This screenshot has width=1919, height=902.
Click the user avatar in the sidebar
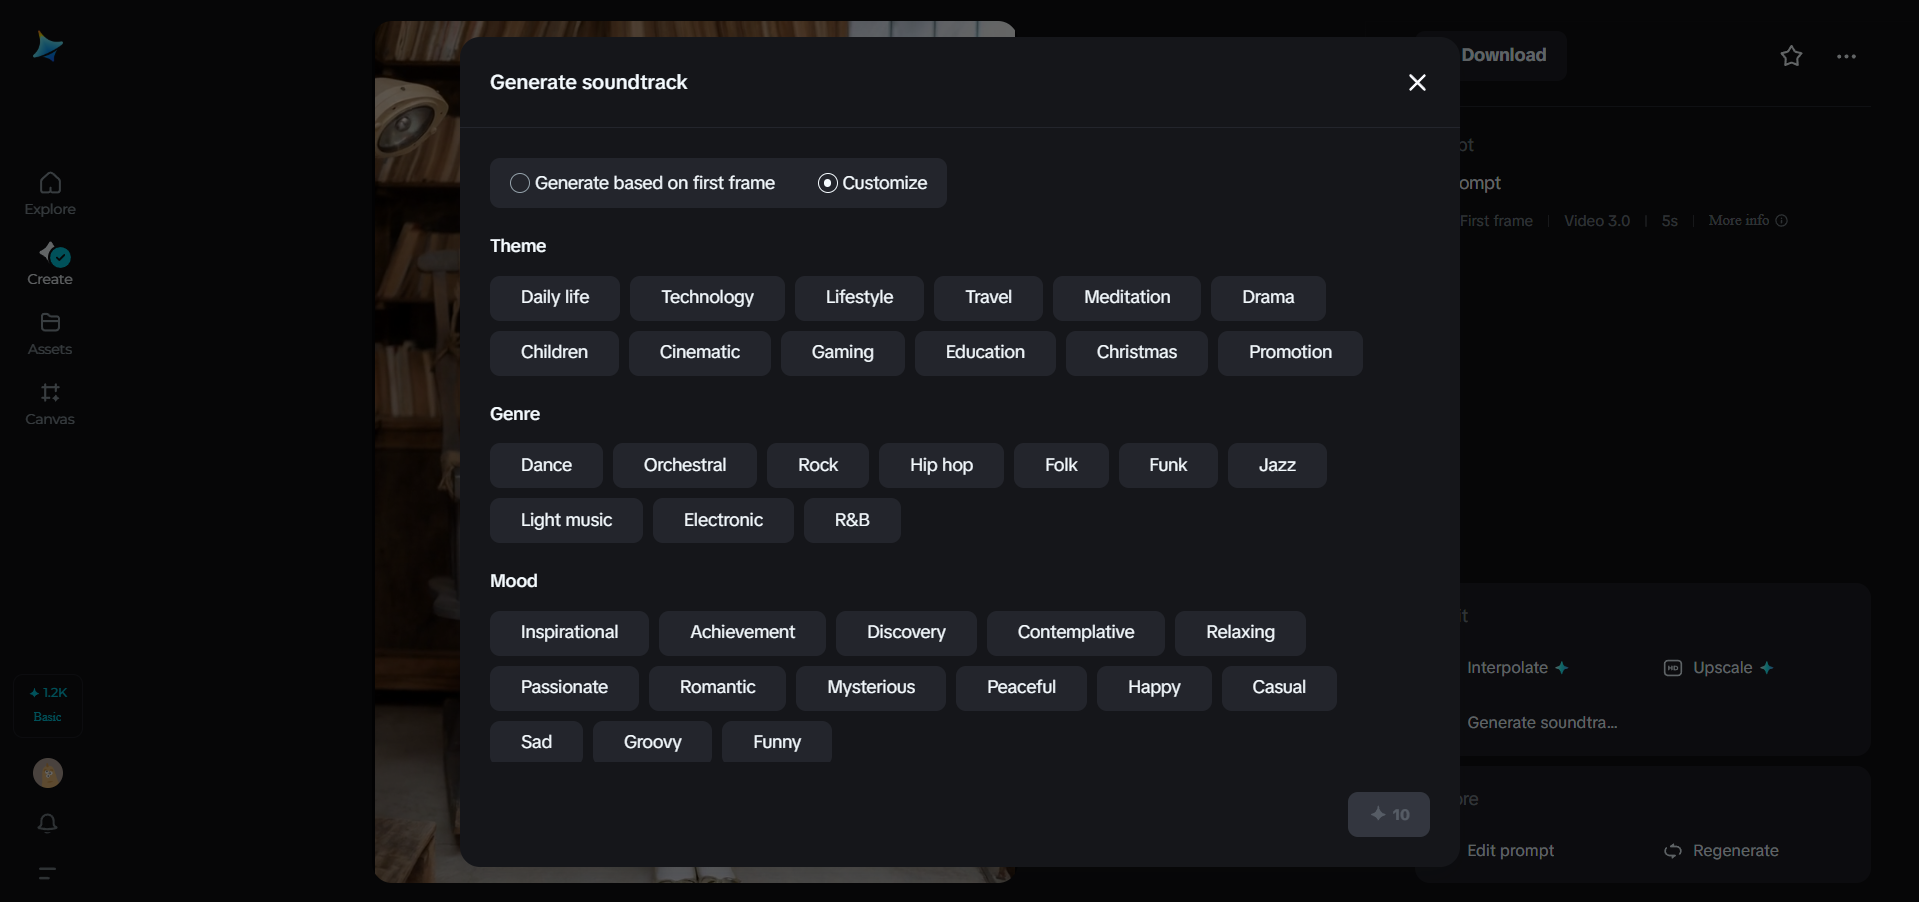47,773
